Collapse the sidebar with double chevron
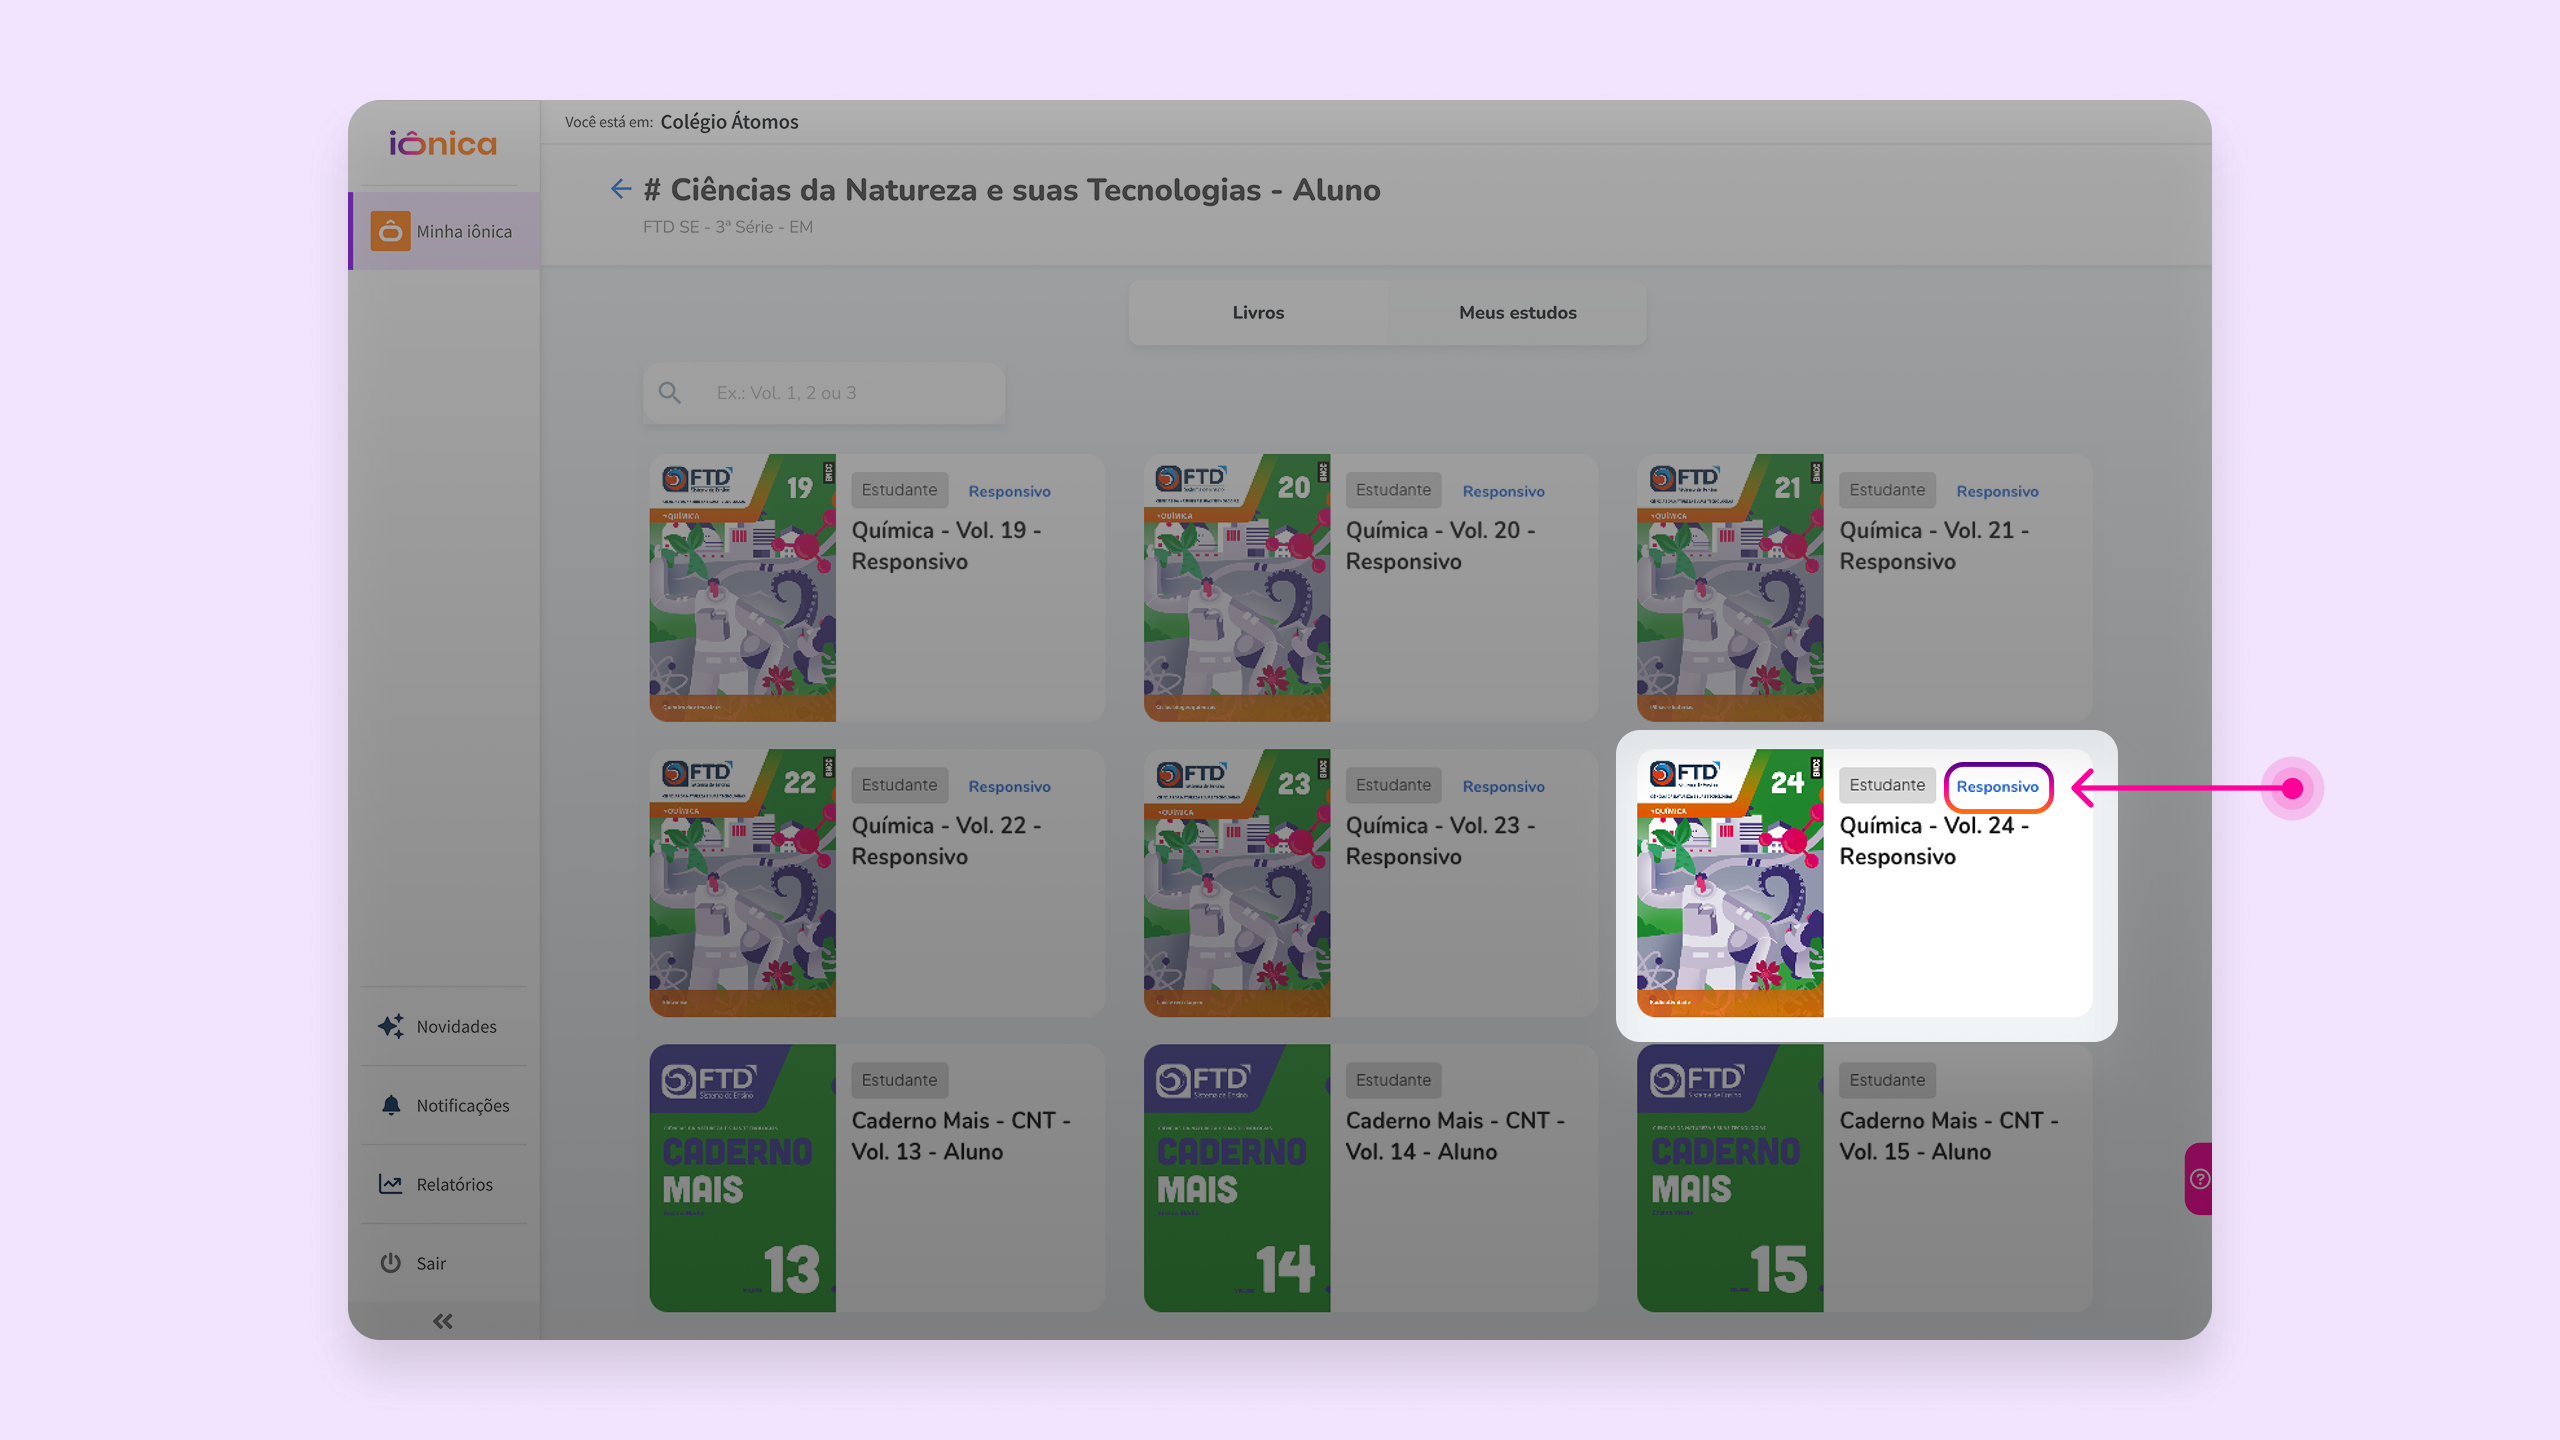This screenshot has width=2560, height=1440. click(443, 1321)
